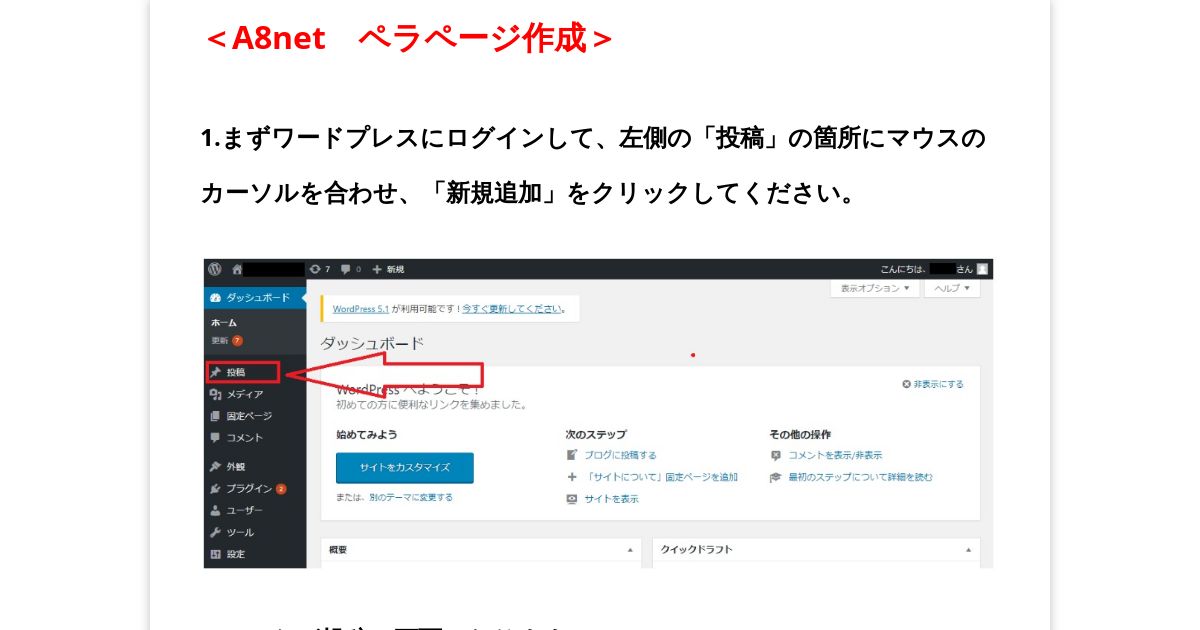The height and width of the screenshot is (630, 1200).
Task: Click the 固定ページ icon in the sidebar
Action: [215, 416]
